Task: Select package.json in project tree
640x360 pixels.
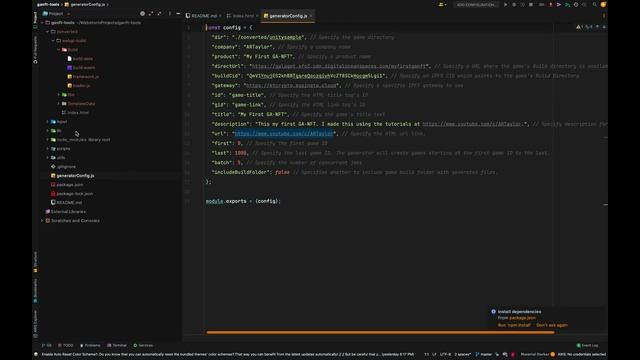Action: click(69, 184)
